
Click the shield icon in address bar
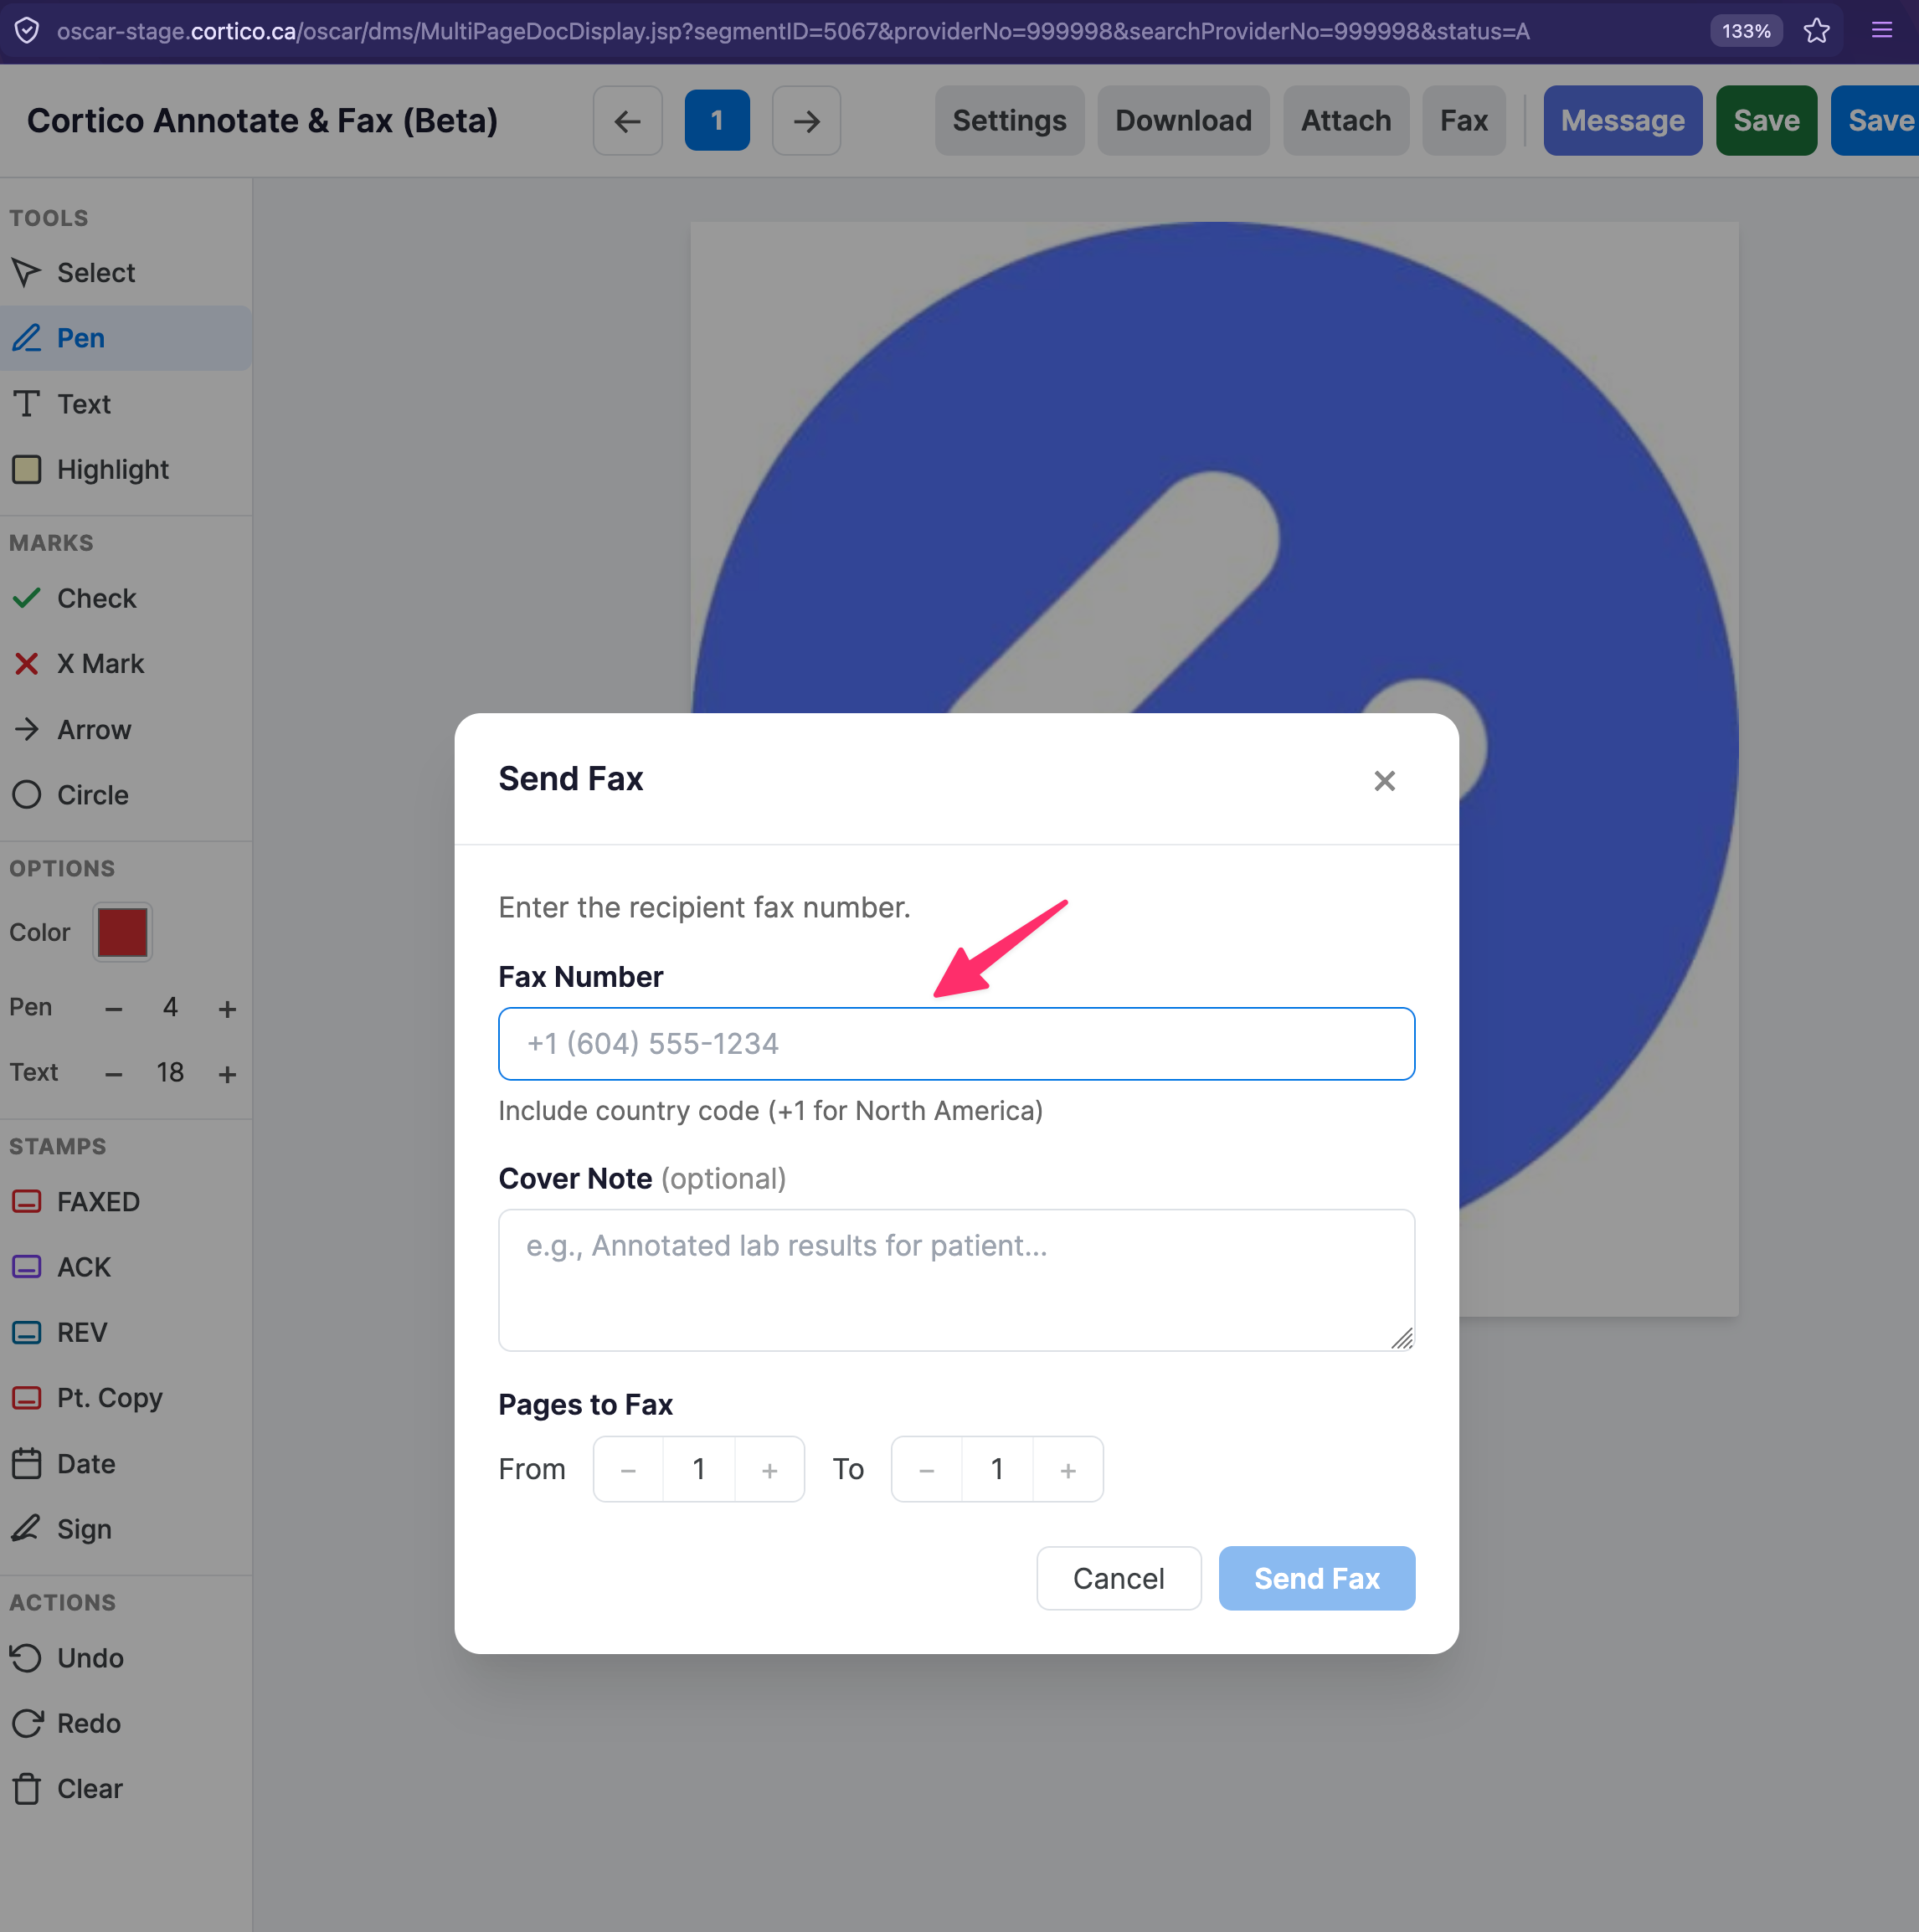tap(27, 31)
